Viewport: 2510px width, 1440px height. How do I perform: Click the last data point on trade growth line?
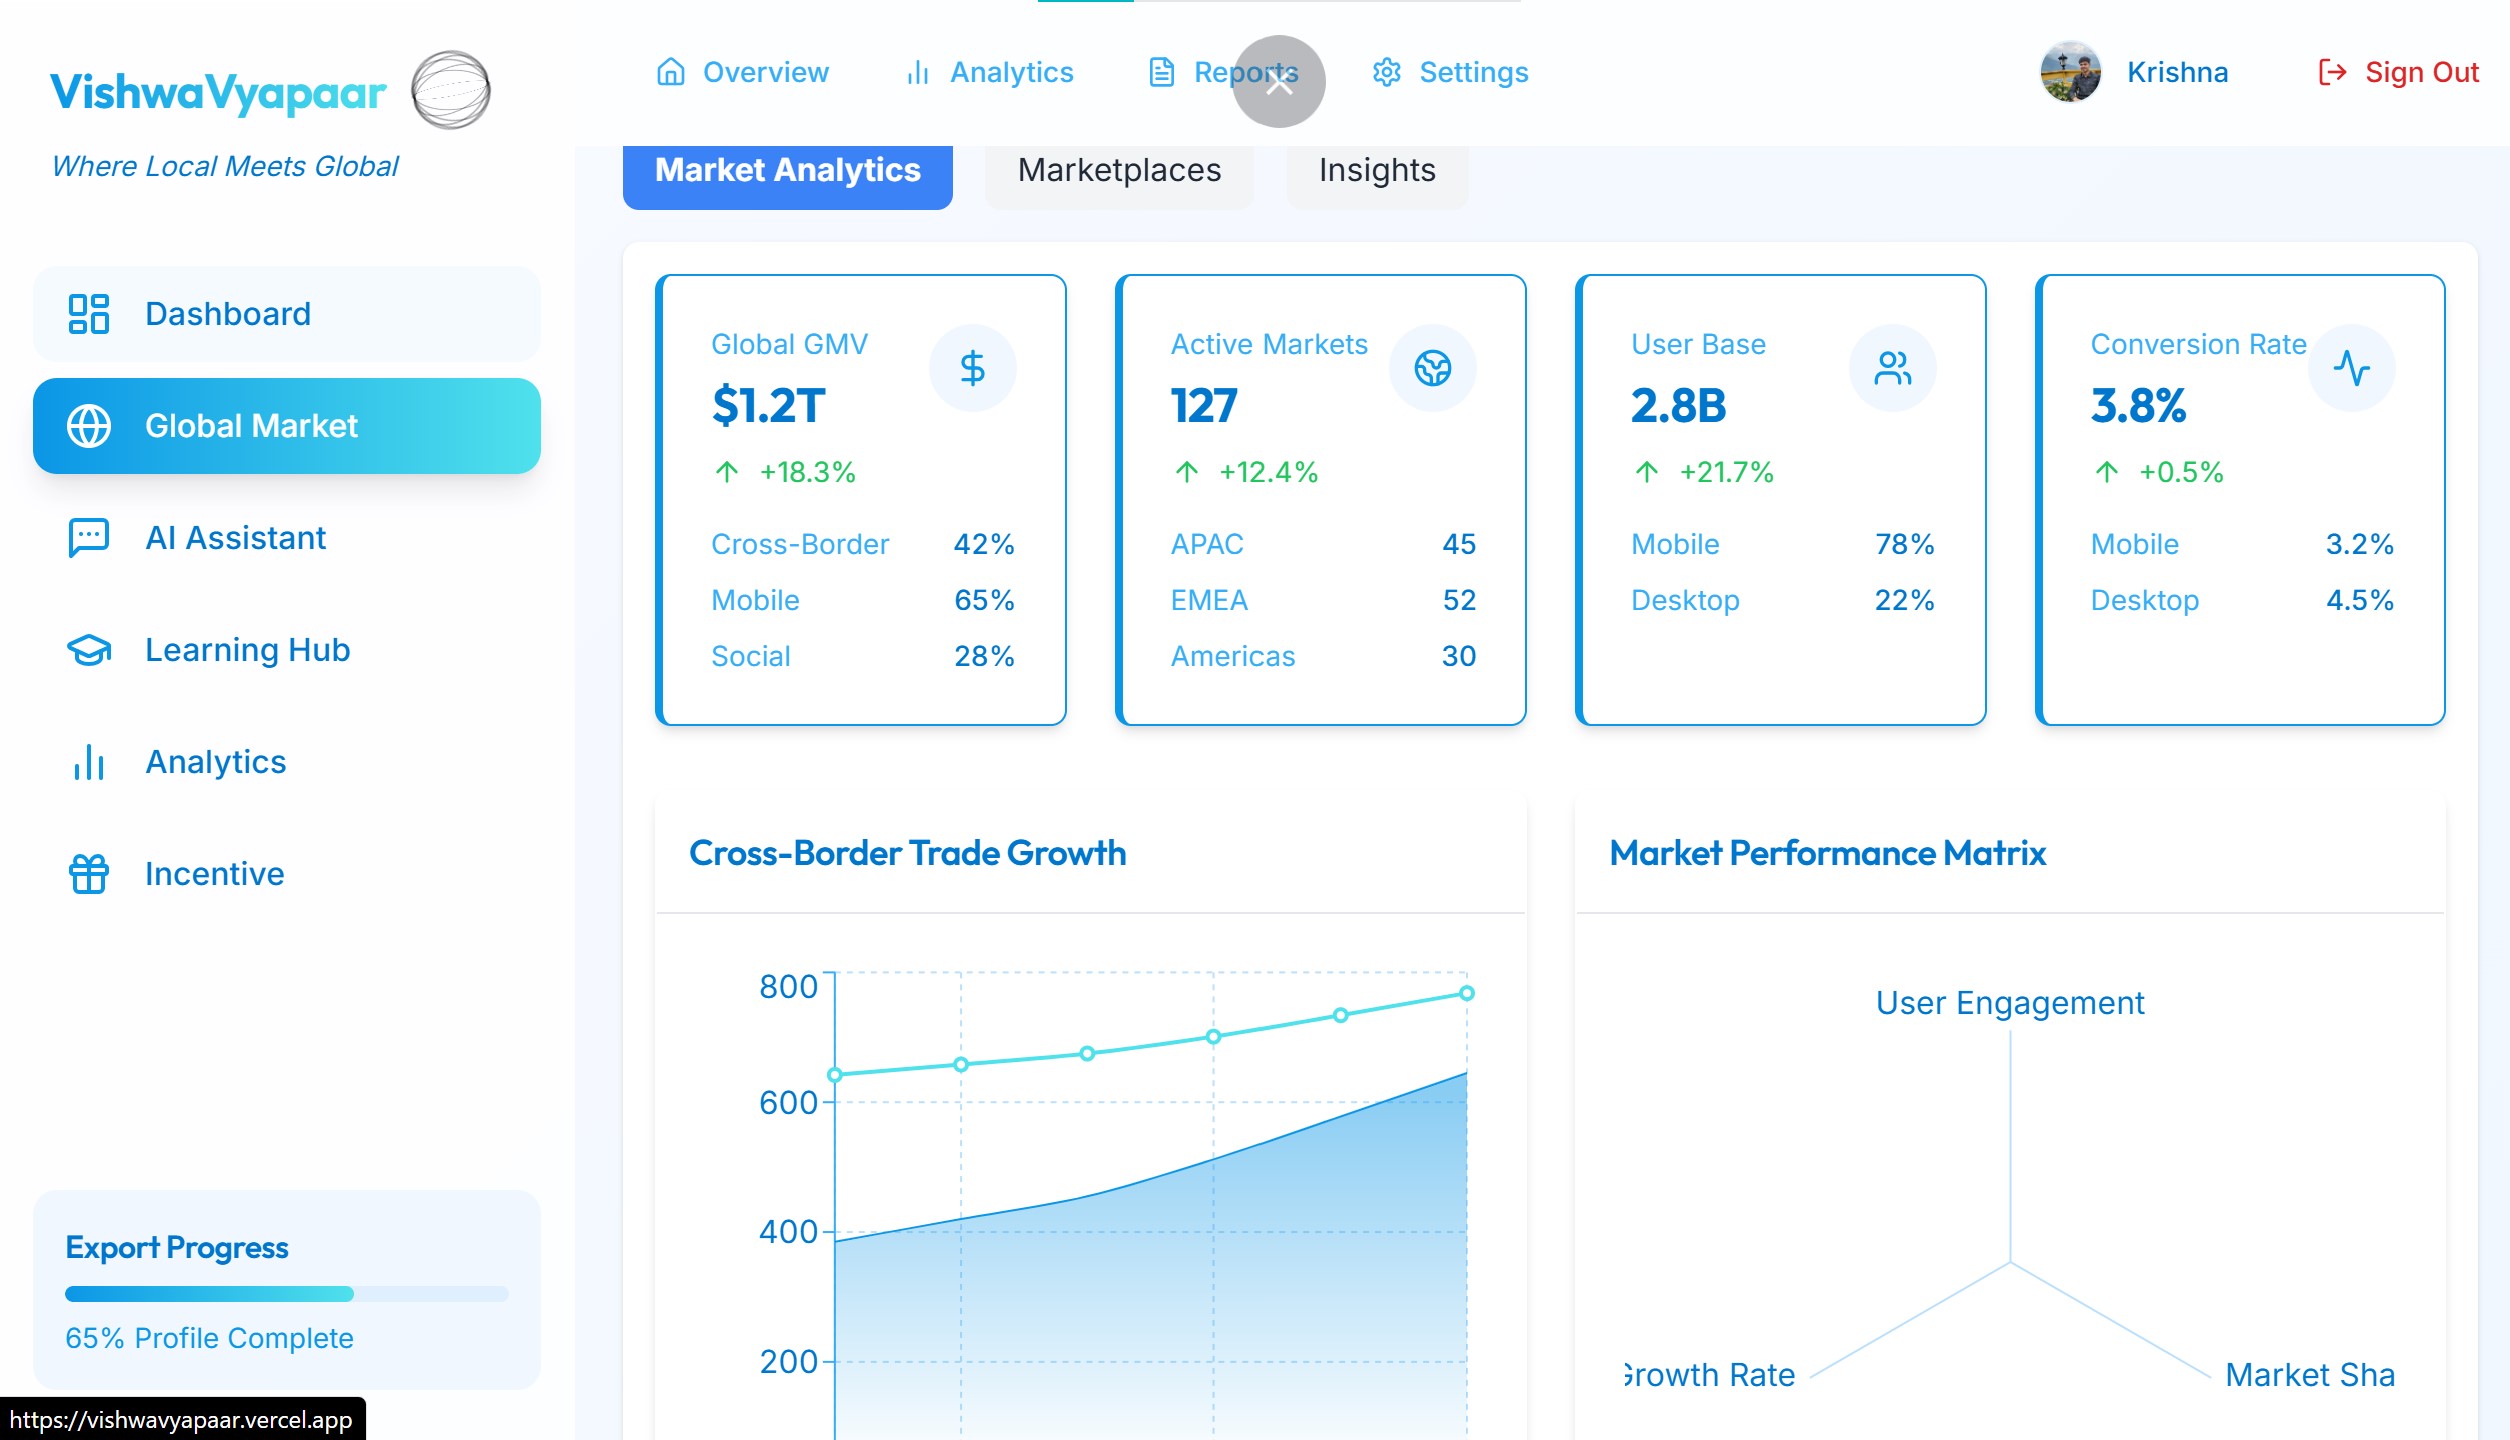coord(1466,993)
